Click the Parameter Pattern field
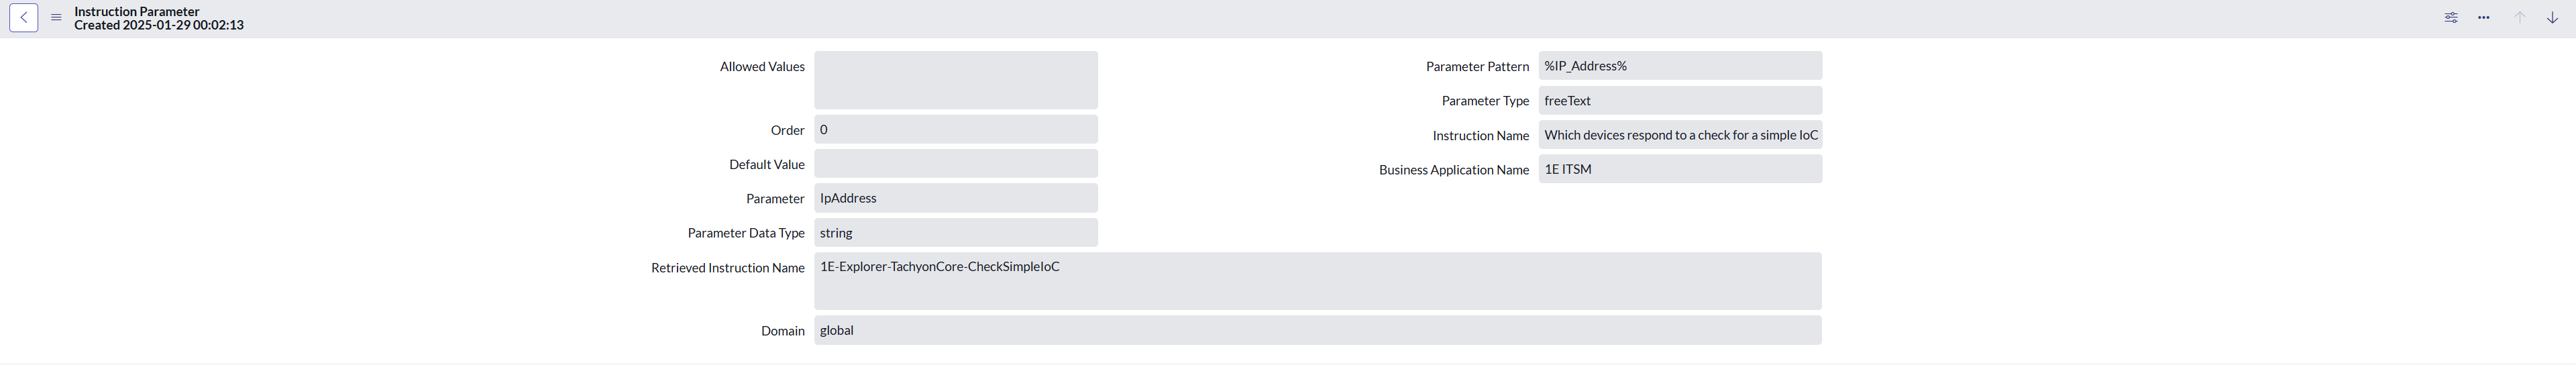2576x365 pixels. click(x=1679, y=66)
